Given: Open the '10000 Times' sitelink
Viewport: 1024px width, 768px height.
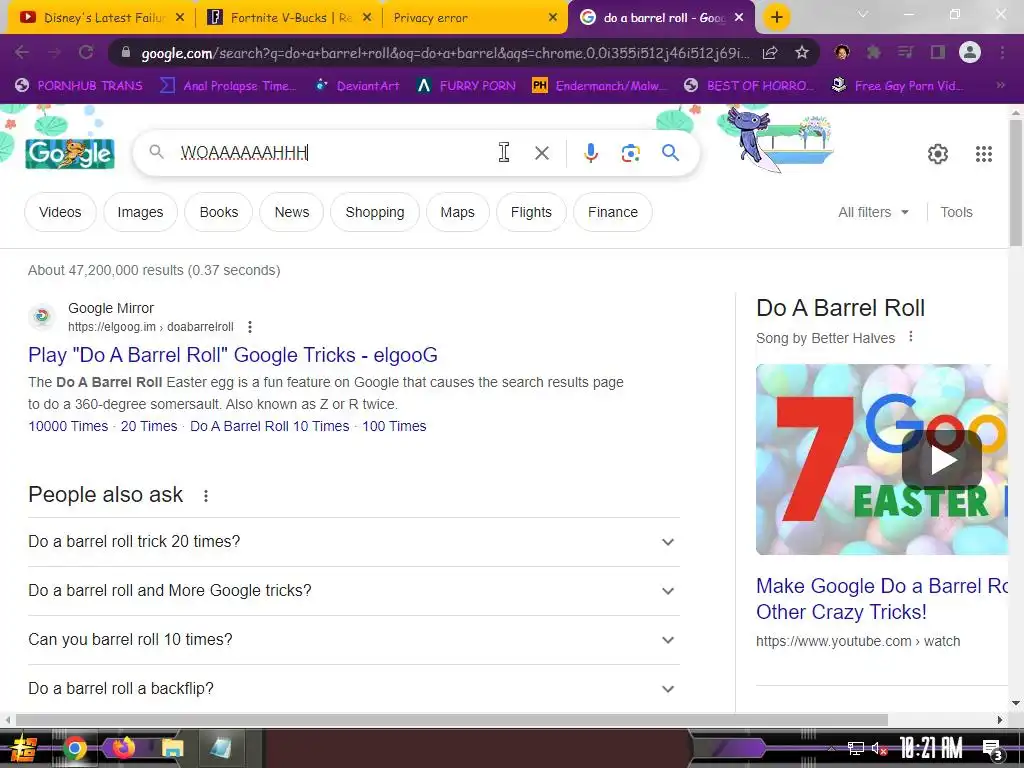Looking at the screenshot, I should point(68,426).
